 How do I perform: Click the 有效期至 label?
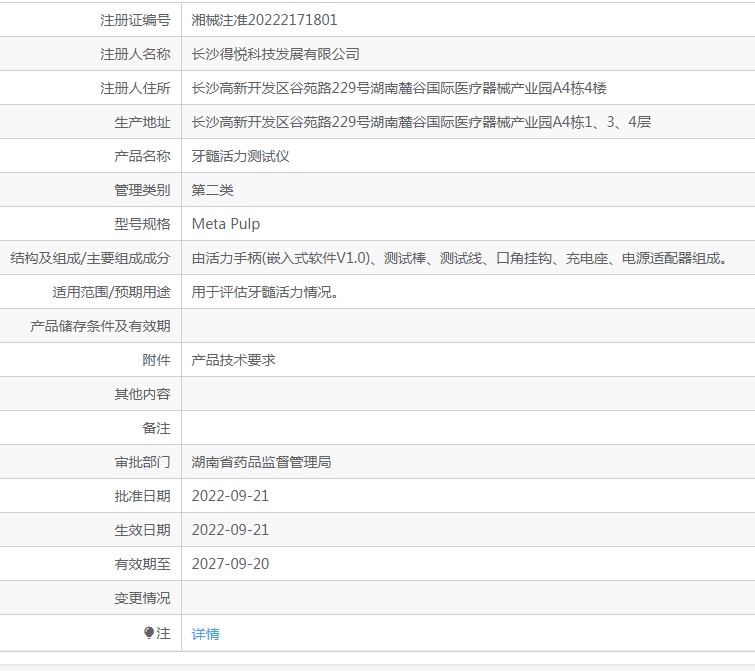[x=143, y=564]
